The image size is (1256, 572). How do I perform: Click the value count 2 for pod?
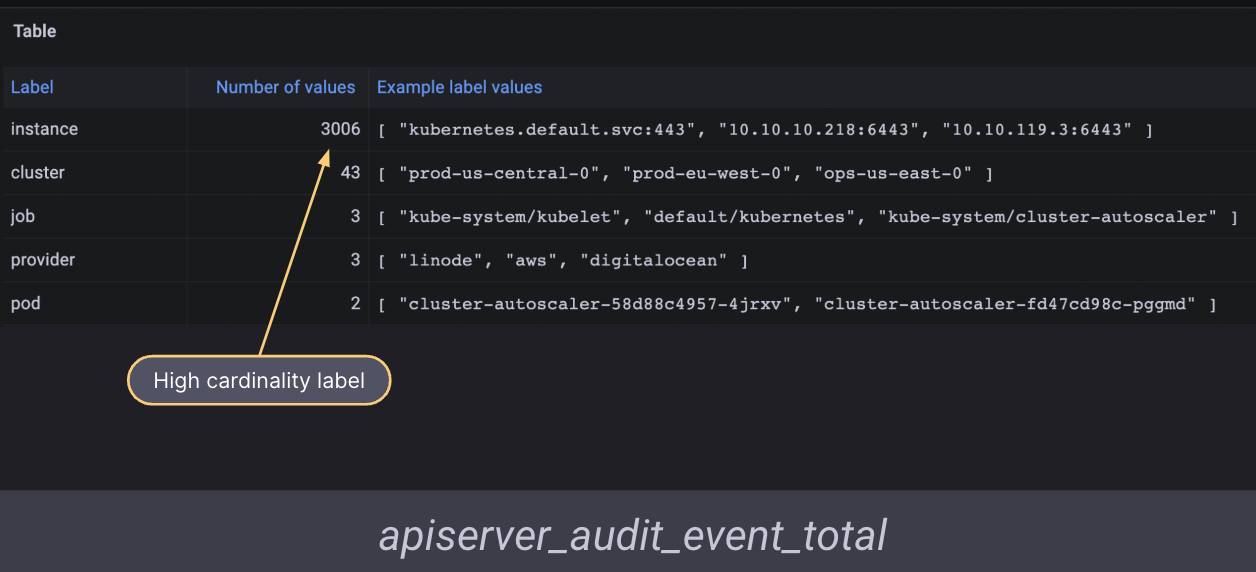click(x=355, y=303)
